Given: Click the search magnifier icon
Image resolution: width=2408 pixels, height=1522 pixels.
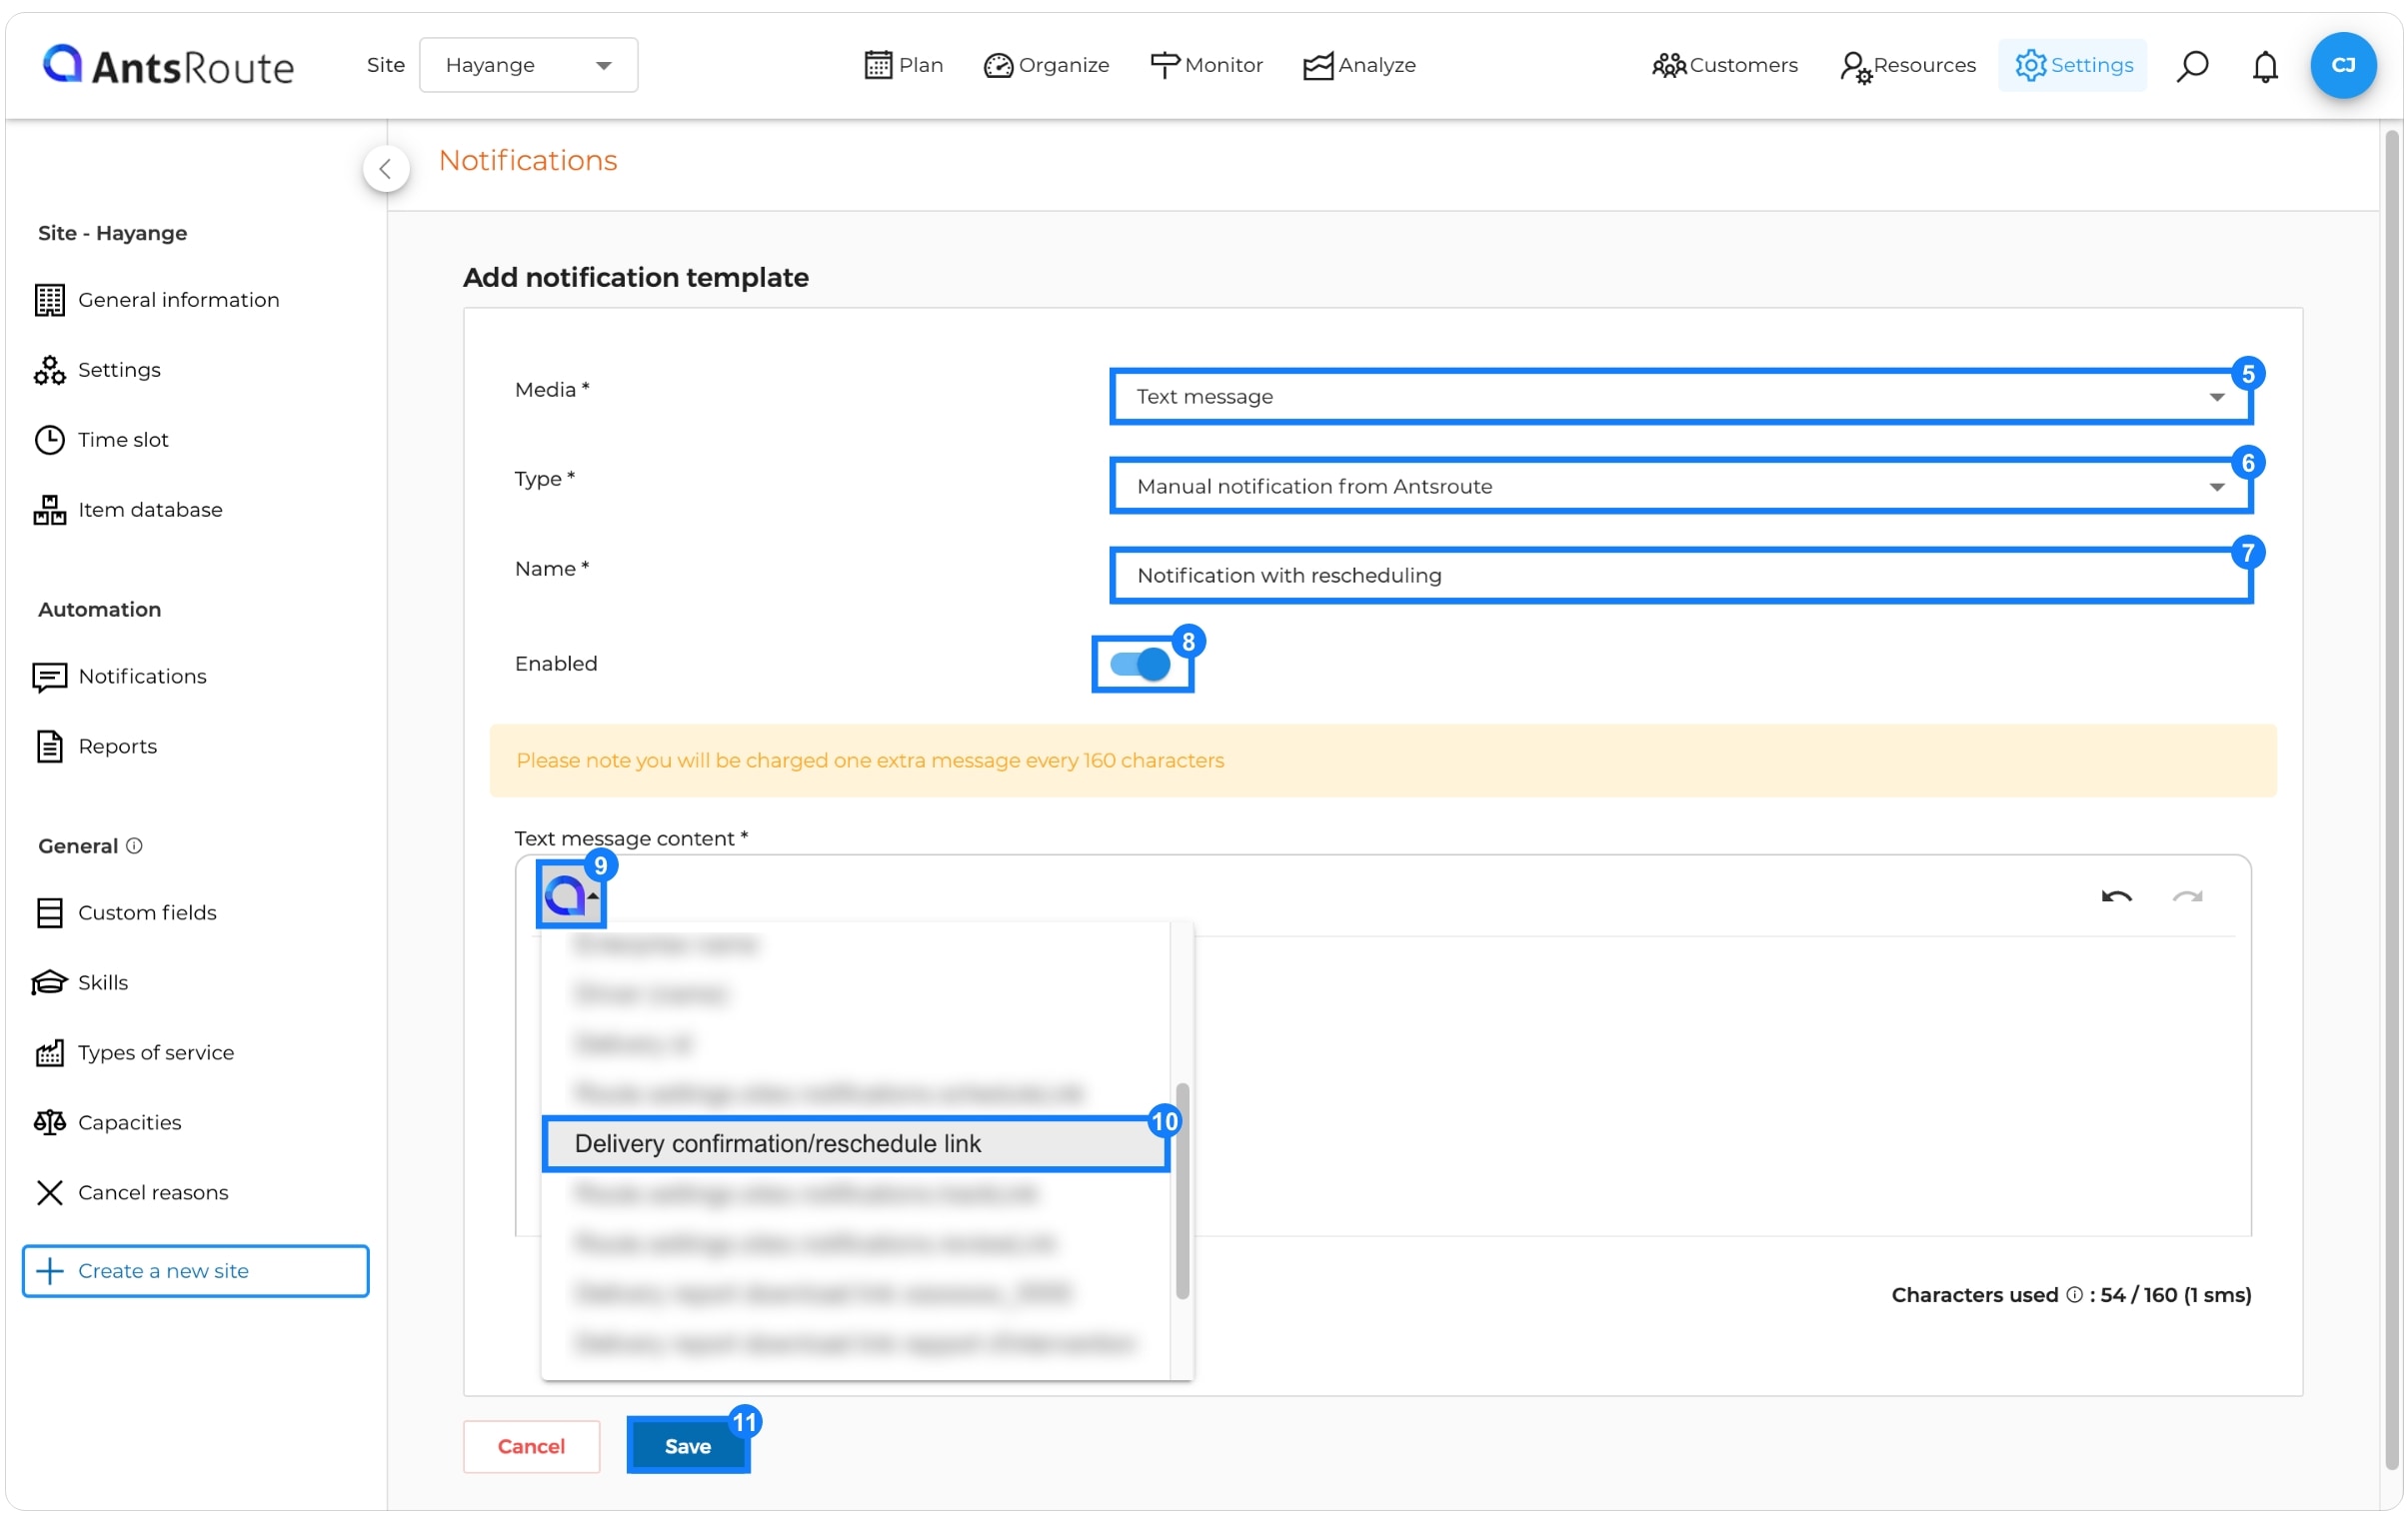Looking at the screenshot, I should 2192,66.
